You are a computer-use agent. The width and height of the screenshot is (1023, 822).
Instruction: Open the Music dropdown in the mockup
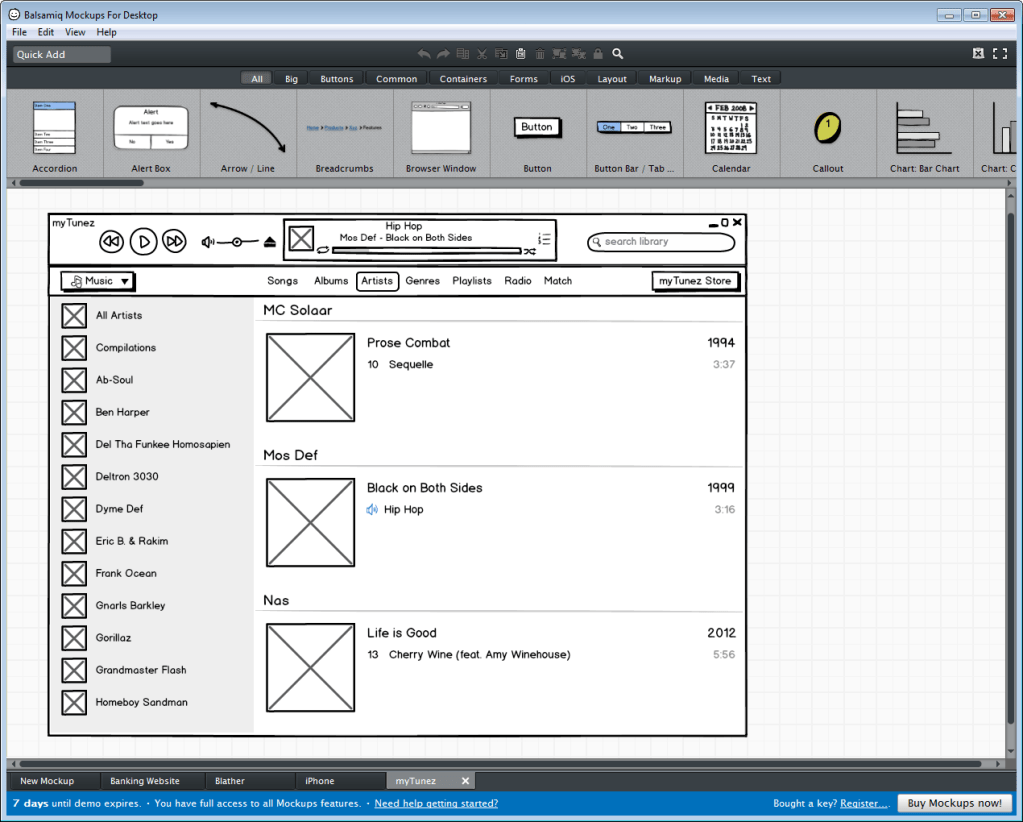click(x=96, y=281)
